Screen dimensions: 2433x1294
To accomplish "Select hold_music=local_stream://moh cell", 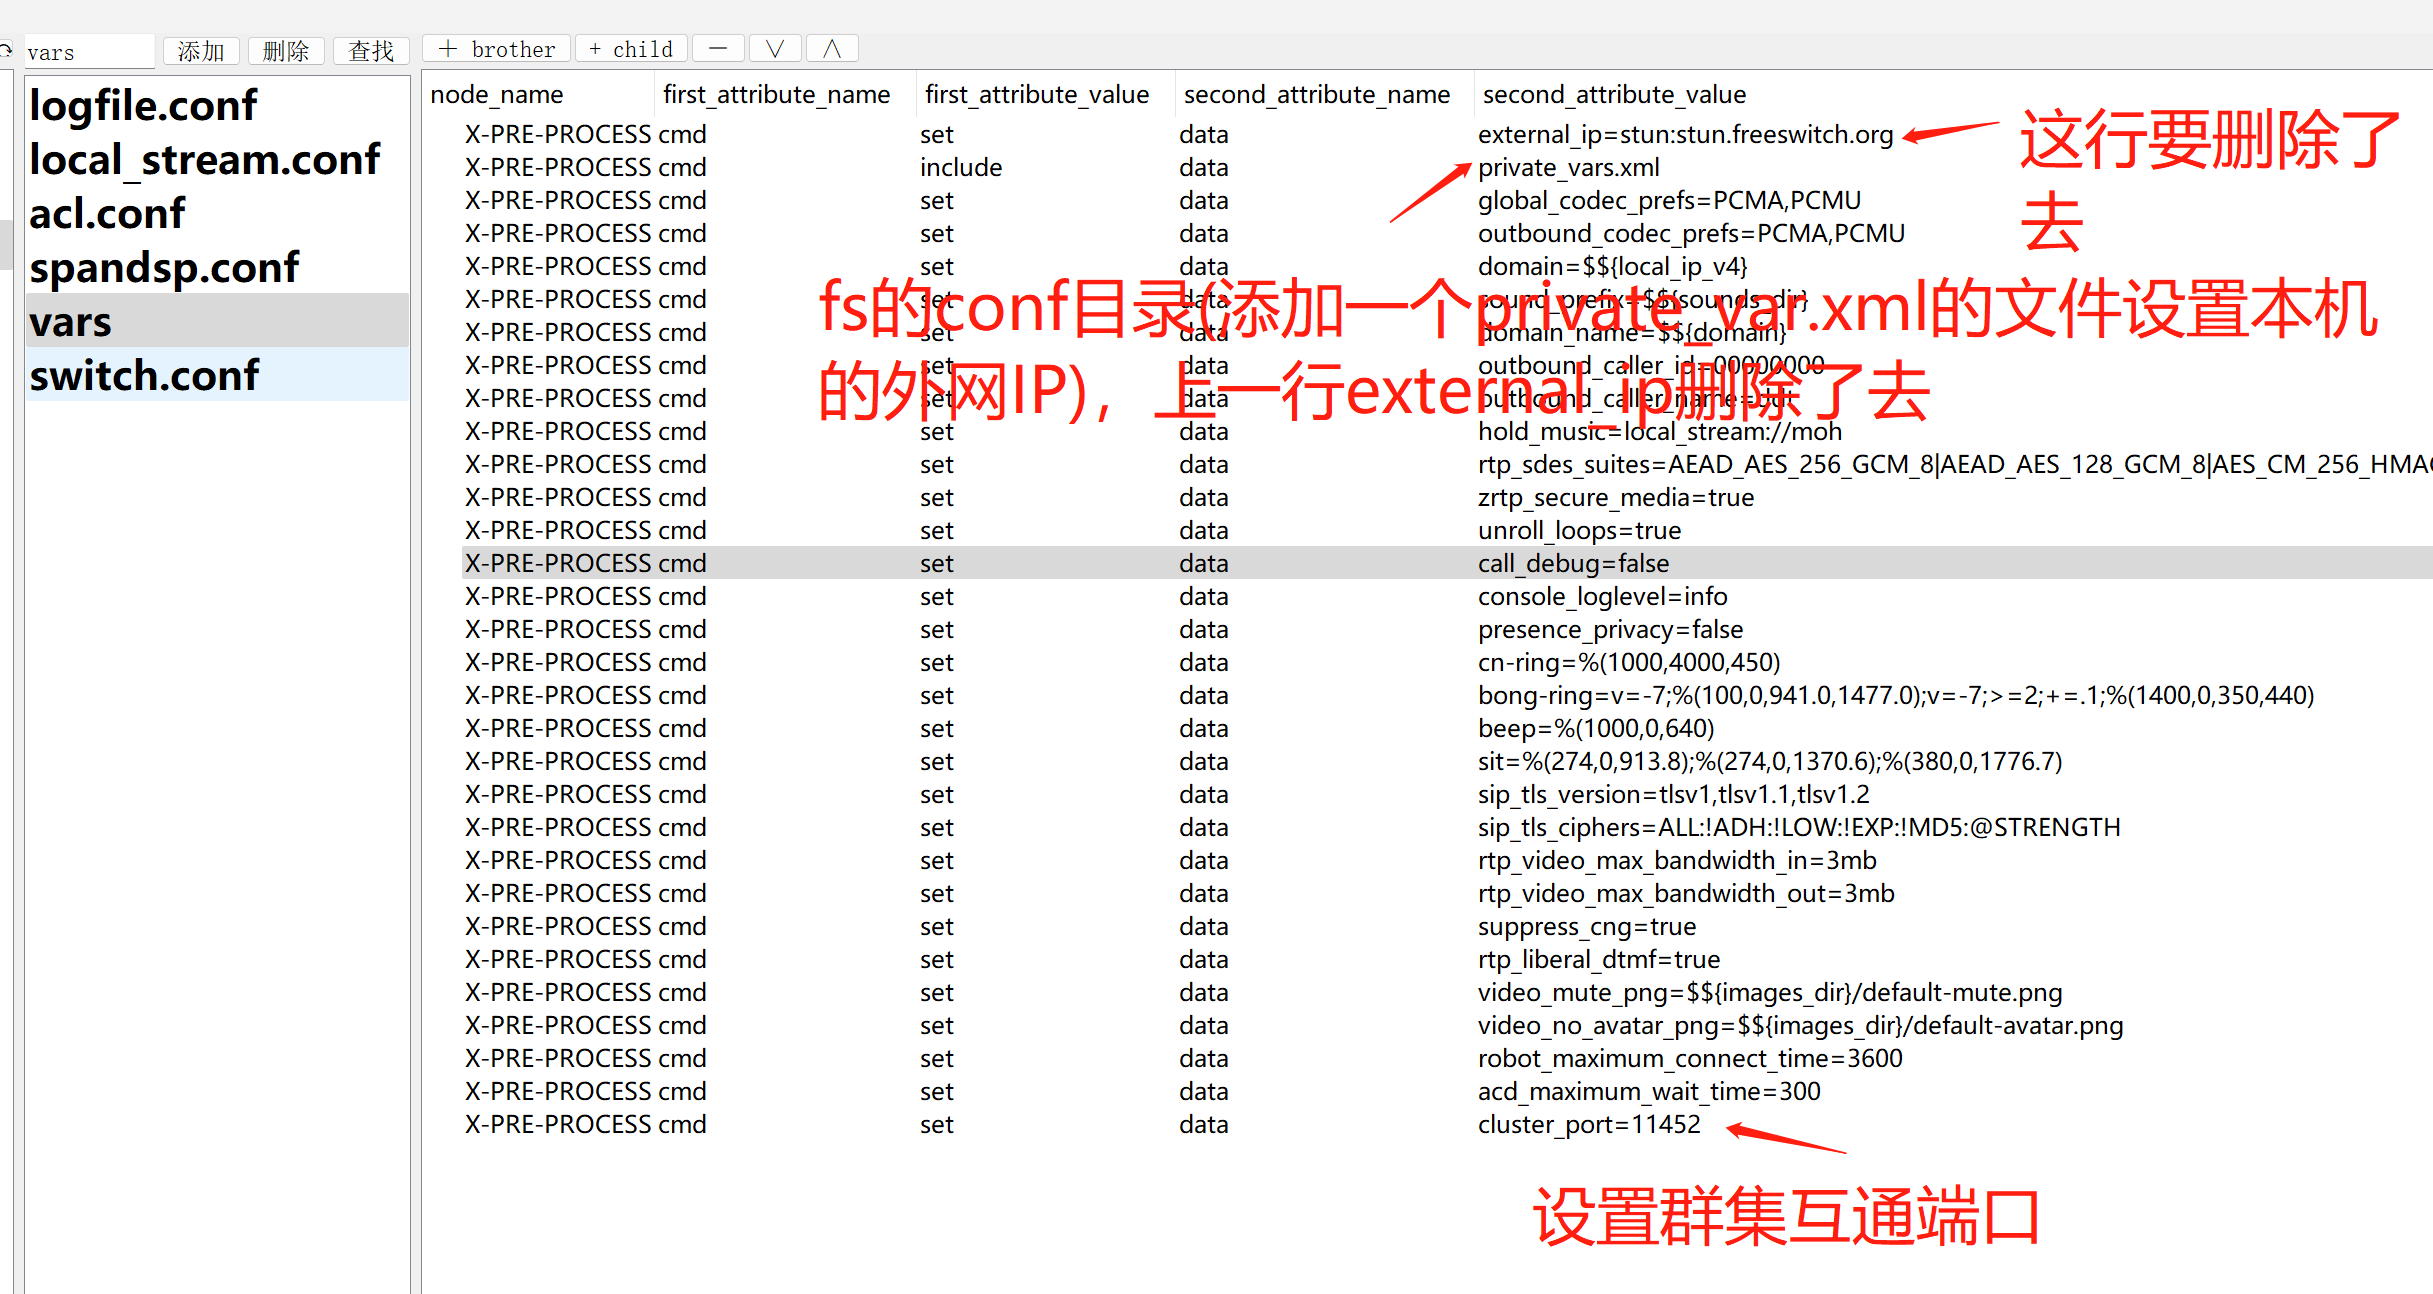I will (x=1660, y=431).
